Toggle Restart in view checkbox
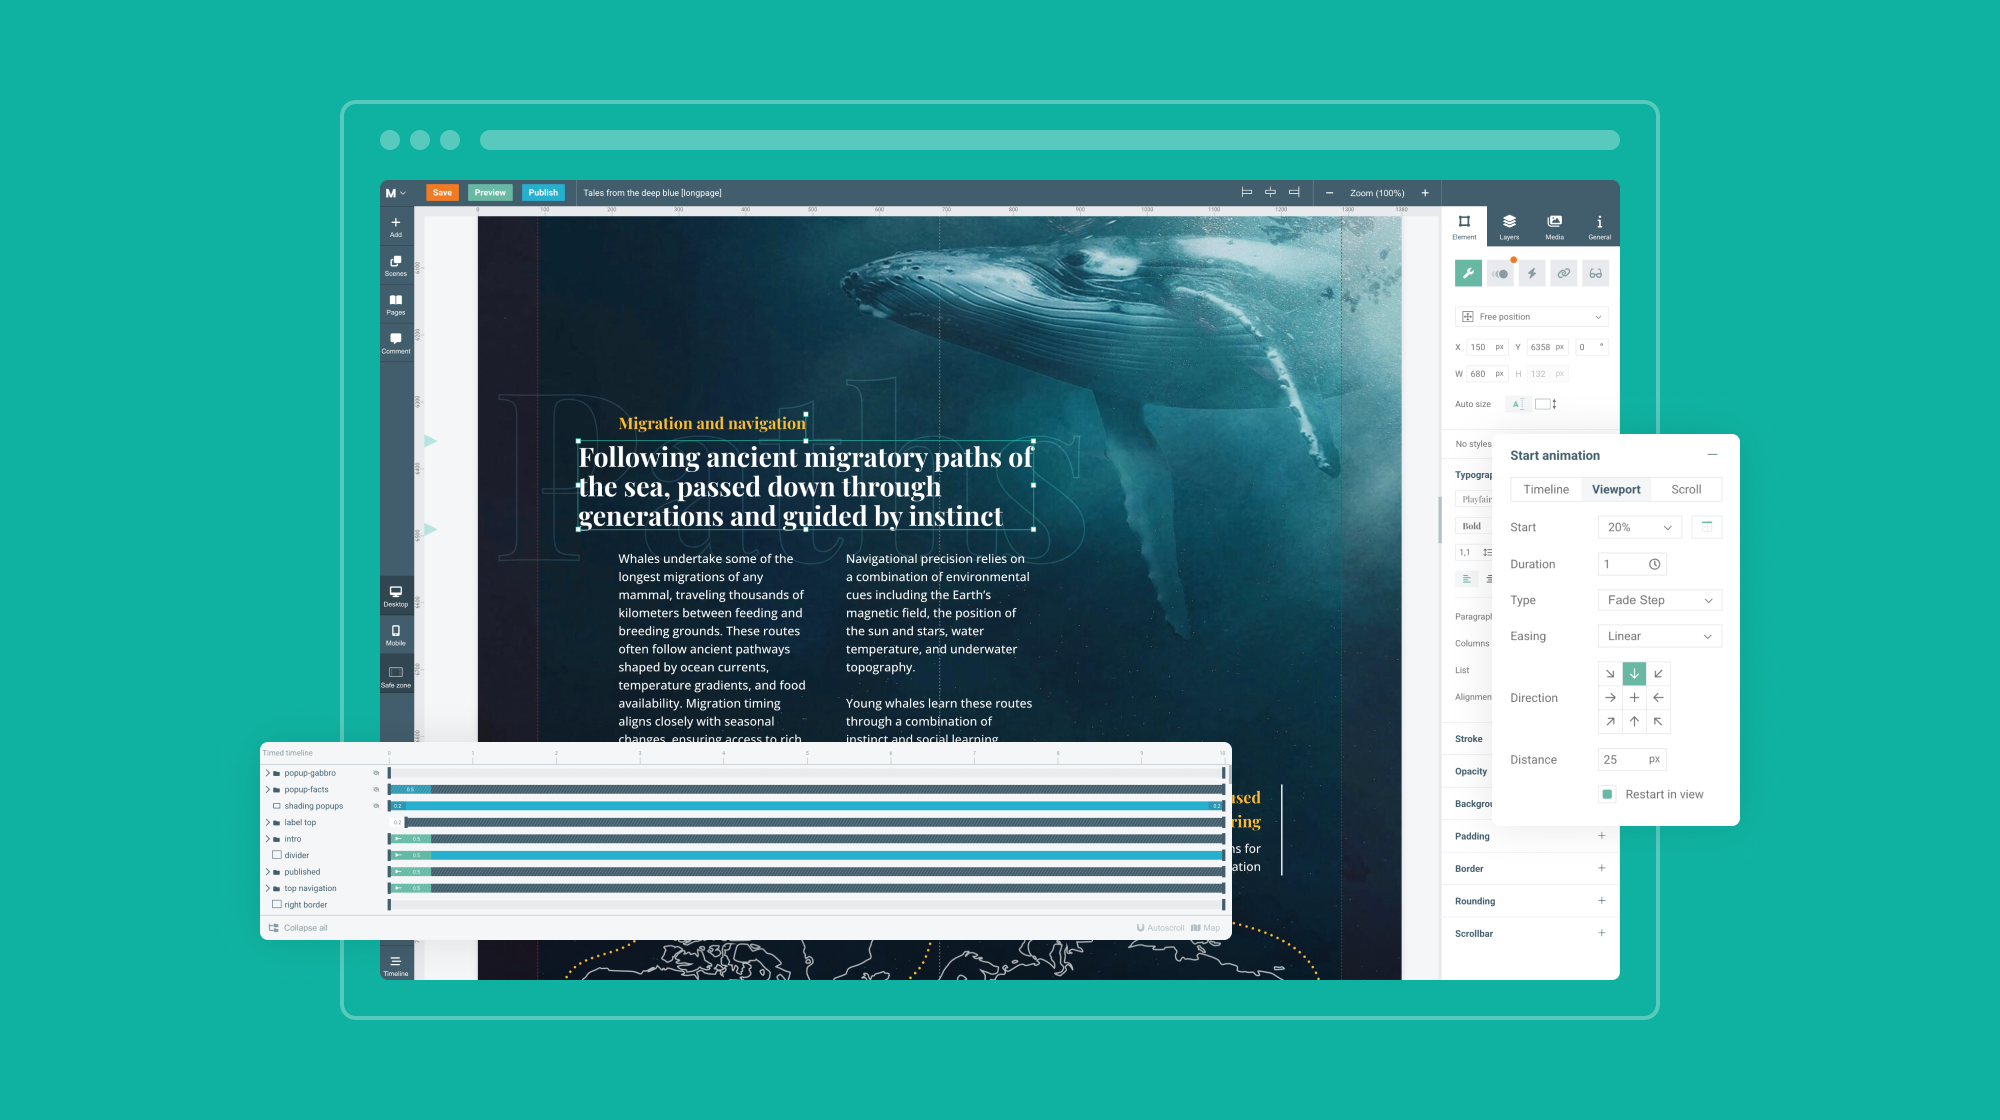The image size is (2000, 1120). [x=1607, y=794]
